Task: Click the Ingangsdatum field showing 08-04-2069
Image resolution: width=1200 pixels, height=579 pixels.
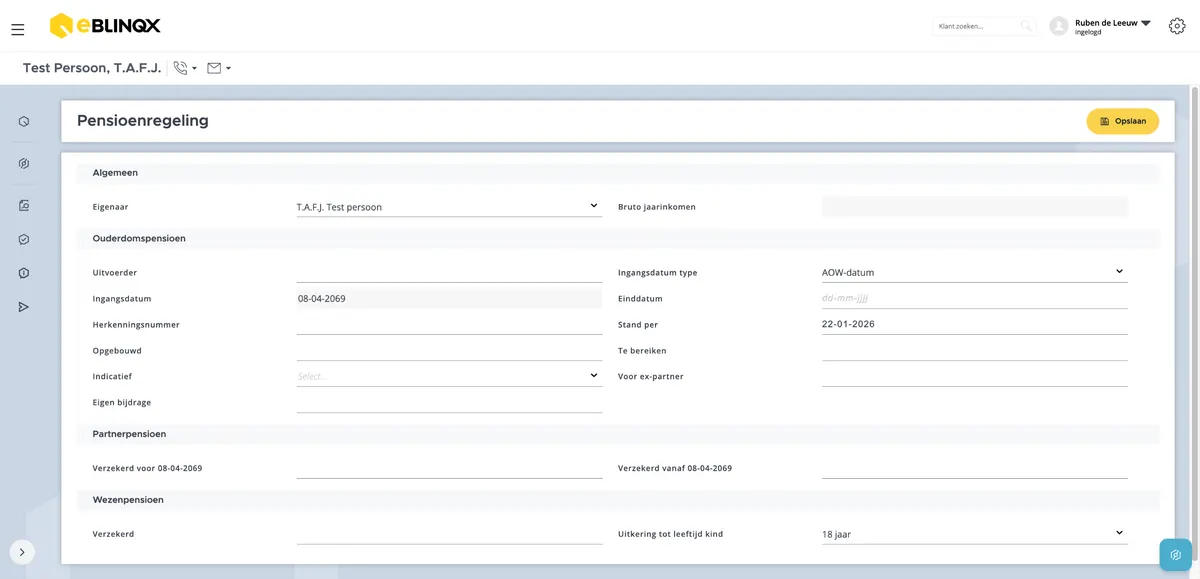Action: (449, 298)
